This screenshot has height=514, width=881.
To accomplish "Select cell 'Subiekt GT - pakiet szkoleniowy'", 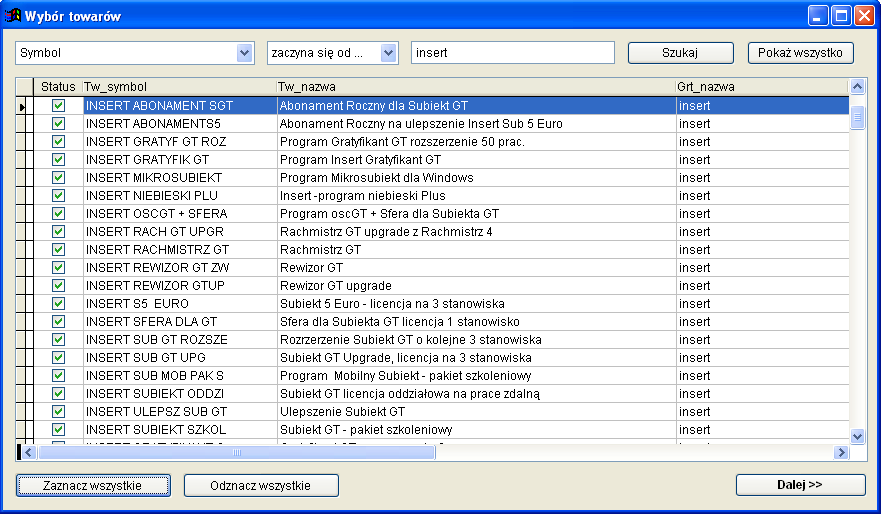I will pos(476,429).
